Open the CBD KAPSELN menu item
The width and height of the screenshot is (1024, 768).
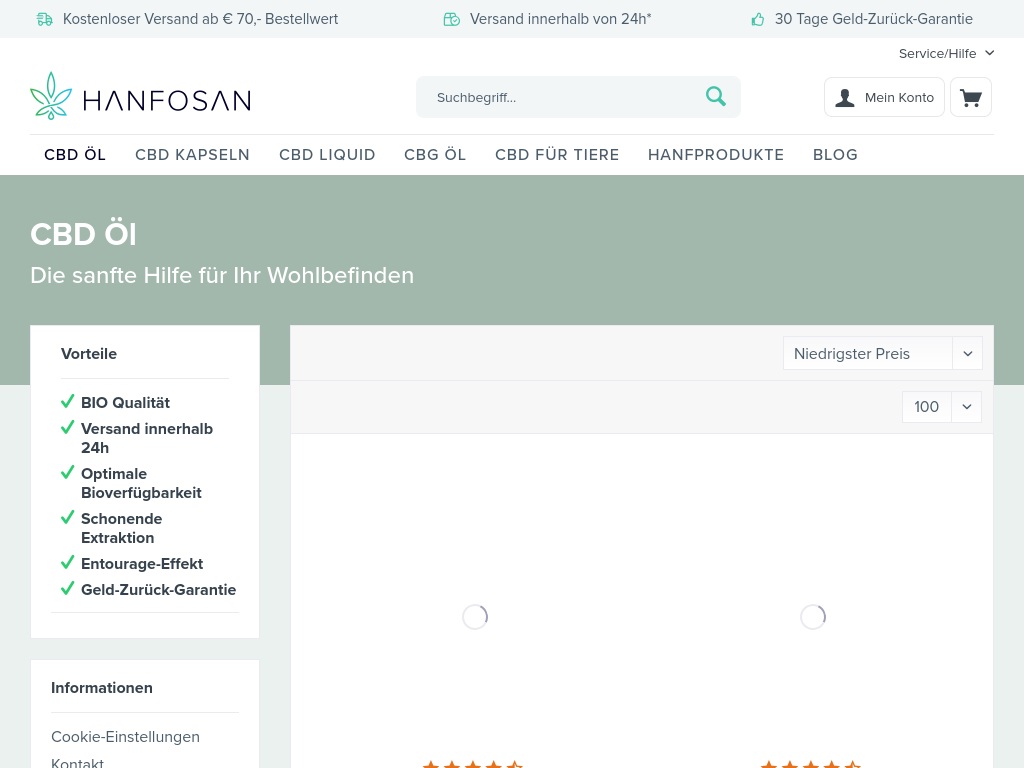tap(192, 155)
